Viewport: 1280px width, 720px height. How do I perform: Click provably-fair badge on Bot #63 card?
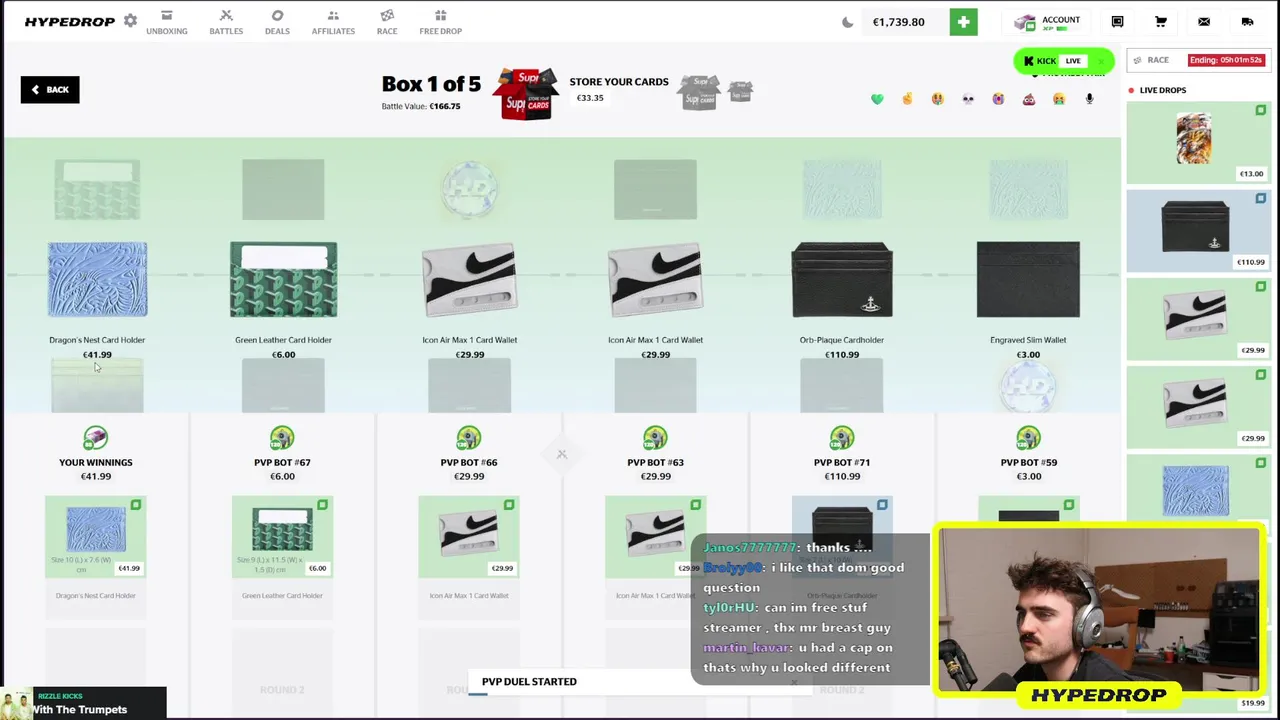point(696,505)
